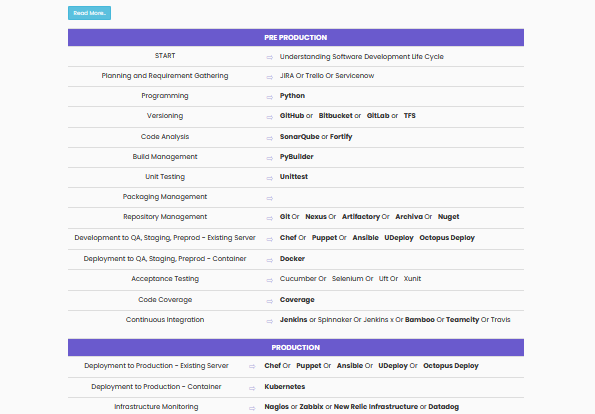595x414 pixels.
Task: Click the Selenium text in Acceptance Testing
Action: point(347,279)
